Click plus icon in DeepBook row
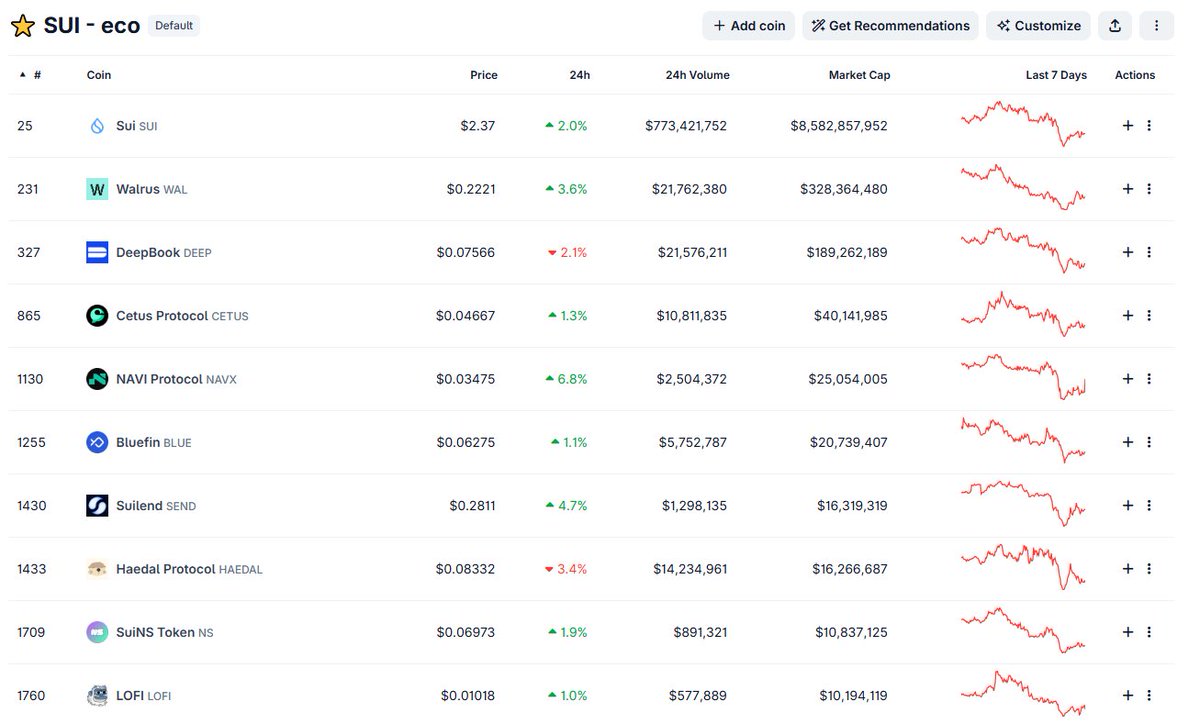Screen dimensions: 1200x724 1128,252
